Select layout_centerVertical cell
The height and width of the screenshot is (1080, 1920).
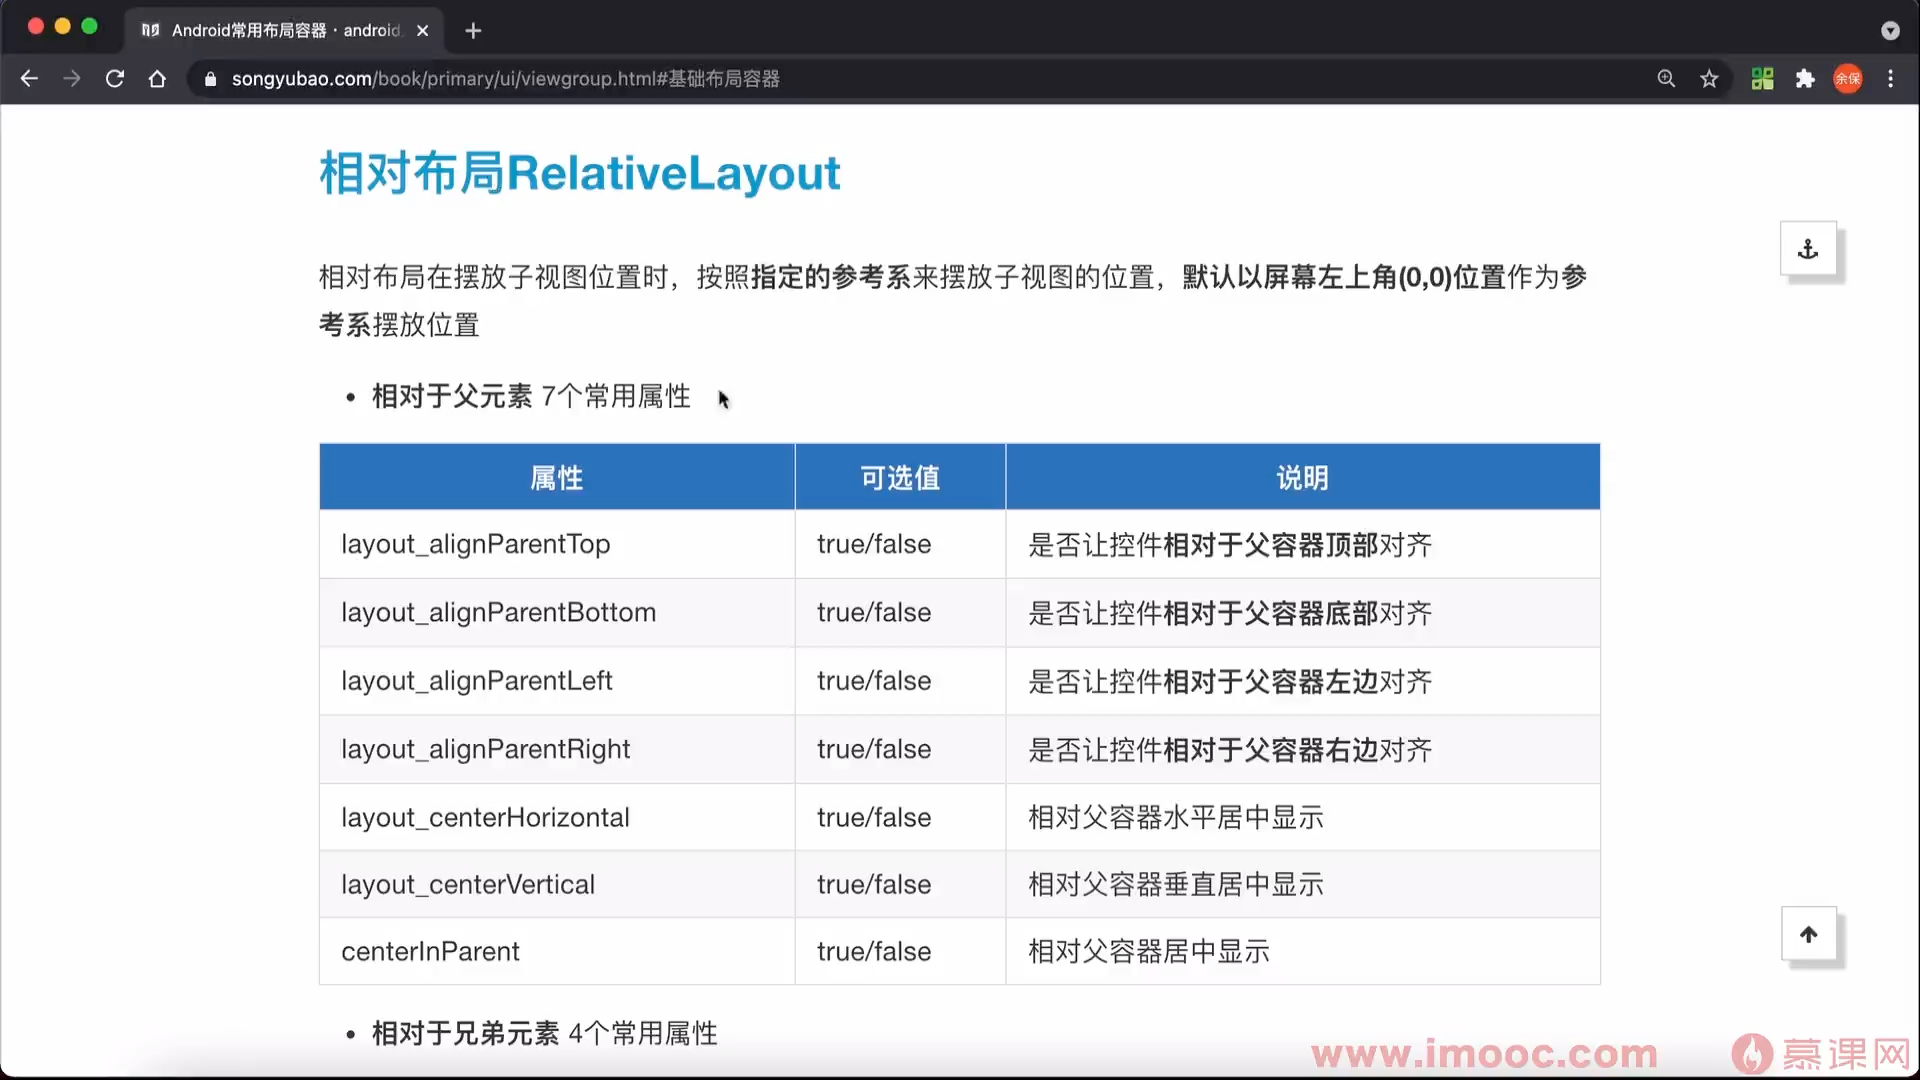click(x=557, y=884)
